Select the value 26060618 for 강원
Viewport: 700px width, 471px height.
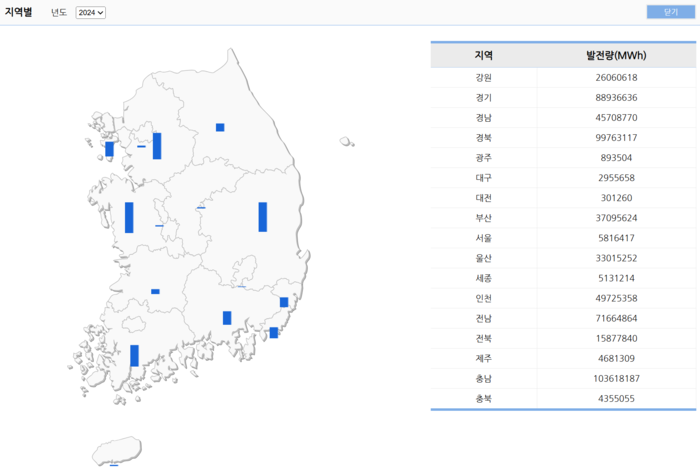click(616, 78)
